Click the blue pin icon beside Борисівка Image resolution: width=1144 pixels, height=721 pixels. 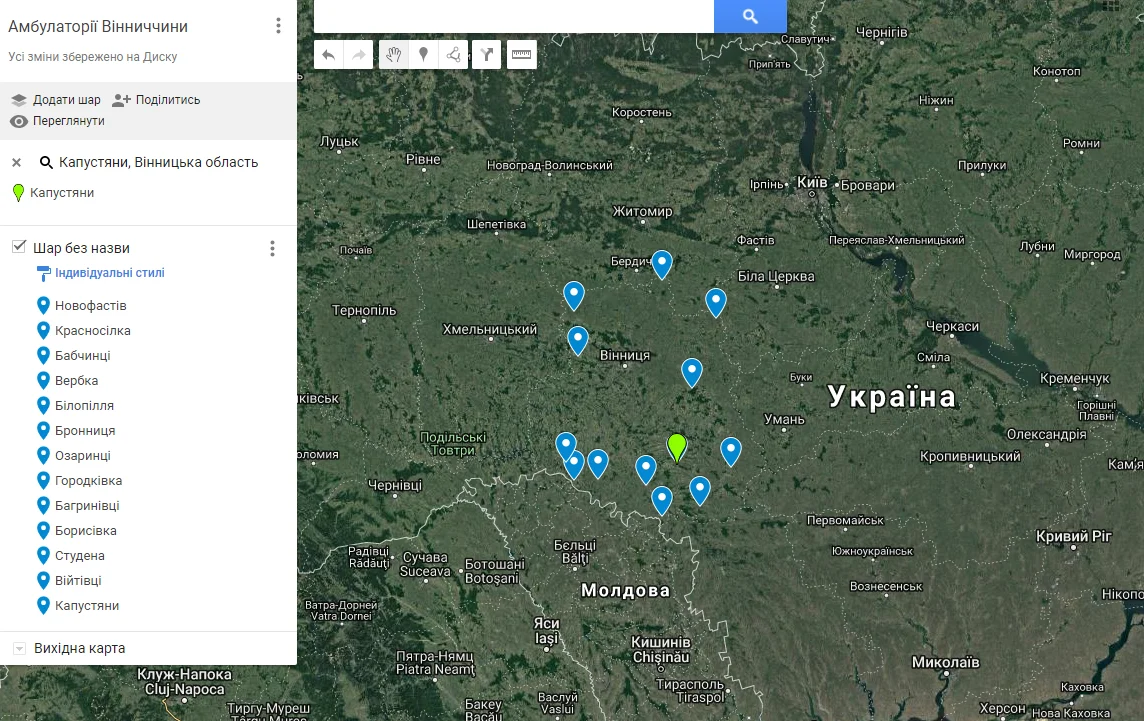43,531
